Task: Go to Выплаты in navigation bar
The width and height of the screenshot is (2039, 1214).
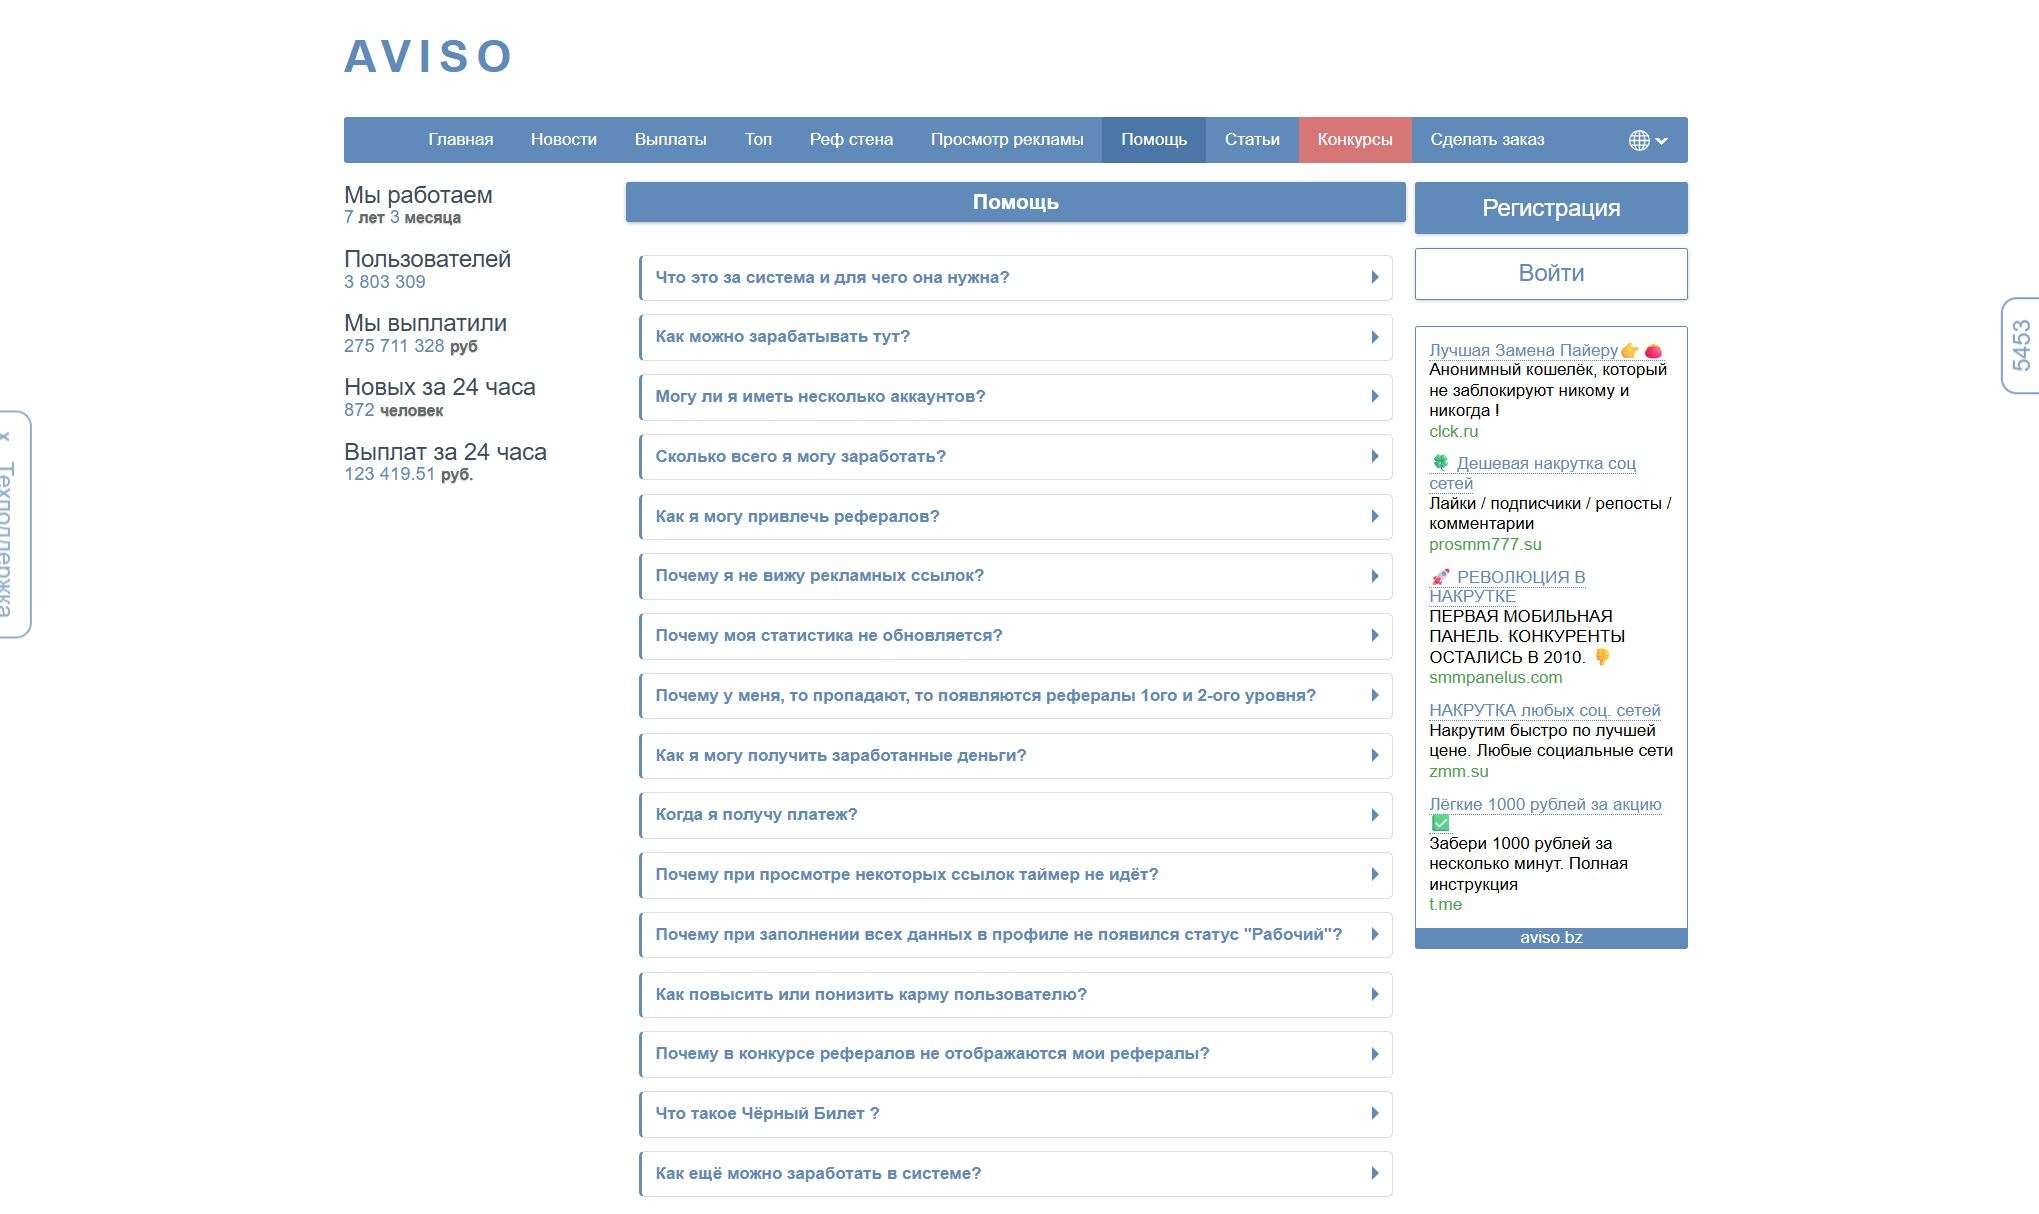Action: [670, 140]
